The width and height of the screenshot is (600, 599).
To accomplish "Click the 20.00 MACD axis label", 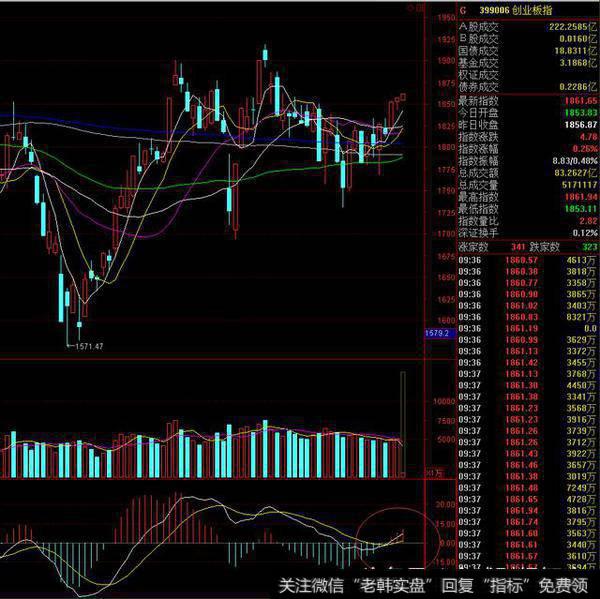I will point(445,504).
